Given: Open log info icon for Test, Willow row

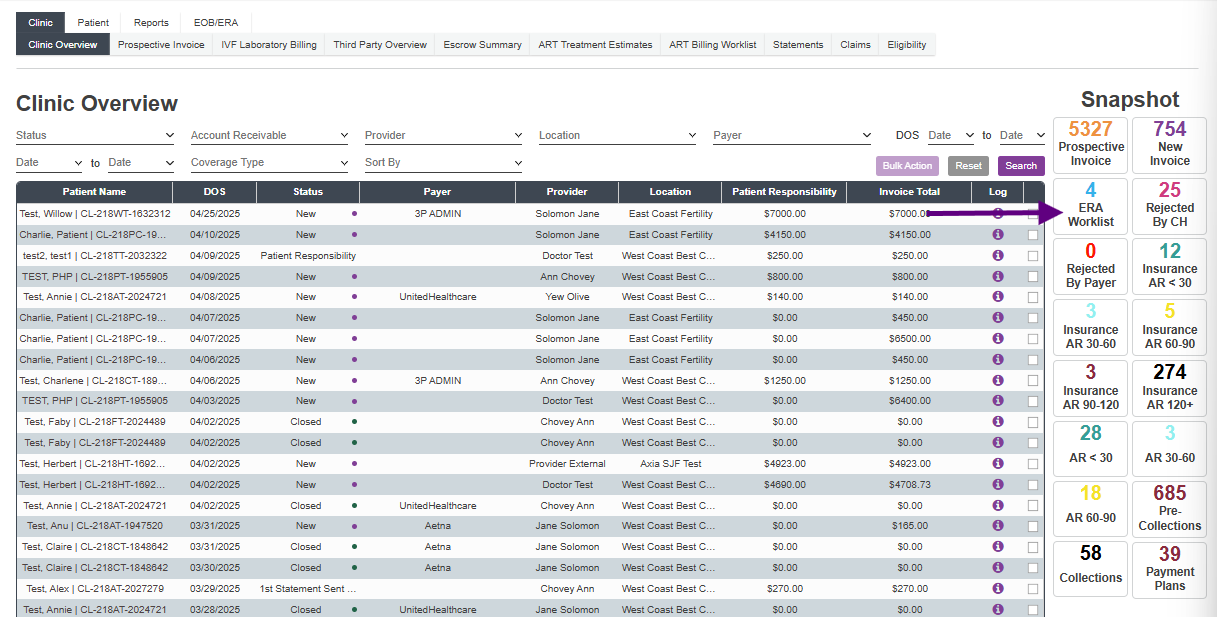Looking at the screenshot, I should (x=997, y=214).
